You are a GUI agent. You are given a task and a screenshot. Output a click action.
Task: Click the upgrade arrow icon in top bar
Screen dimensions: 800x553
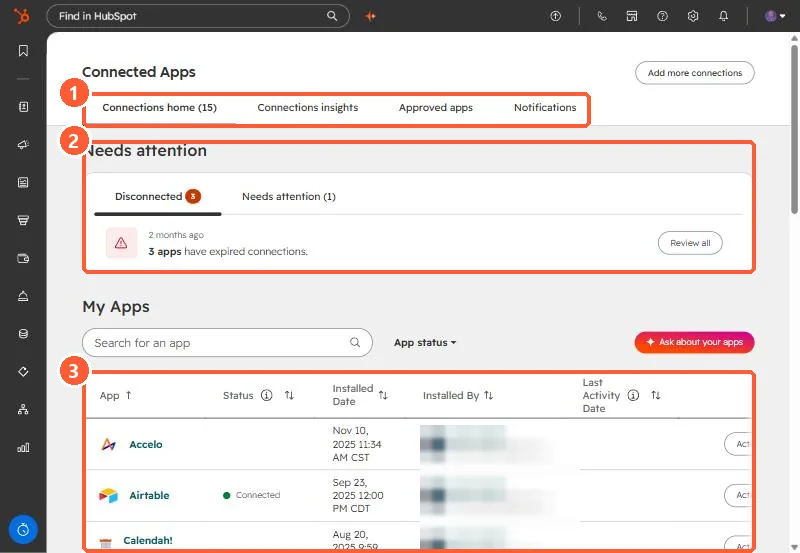[x=556, y=16]
